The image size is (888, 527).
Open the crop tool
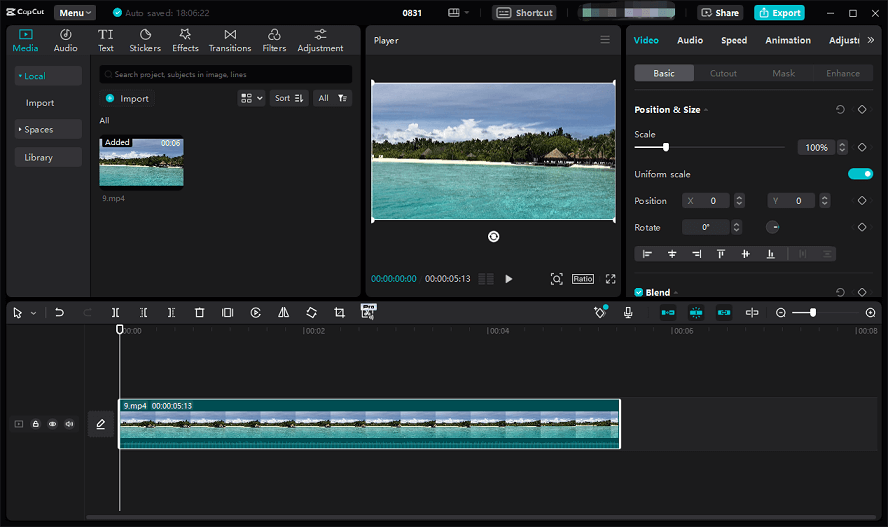point(339,312)
